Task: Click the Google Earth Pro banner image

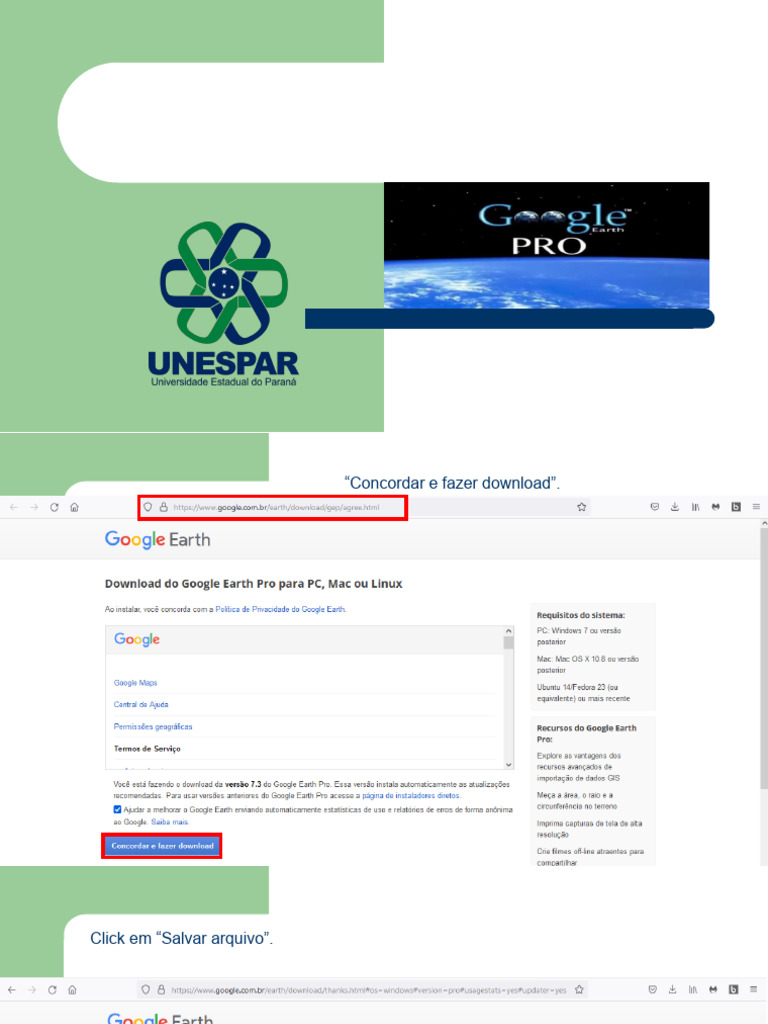Action: pyautogui.click(x=547, y=245)
